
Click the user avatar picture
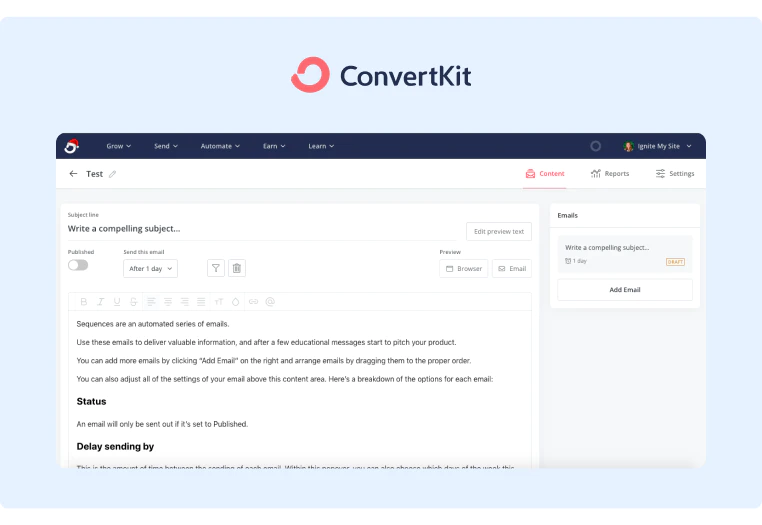(628, 146)
